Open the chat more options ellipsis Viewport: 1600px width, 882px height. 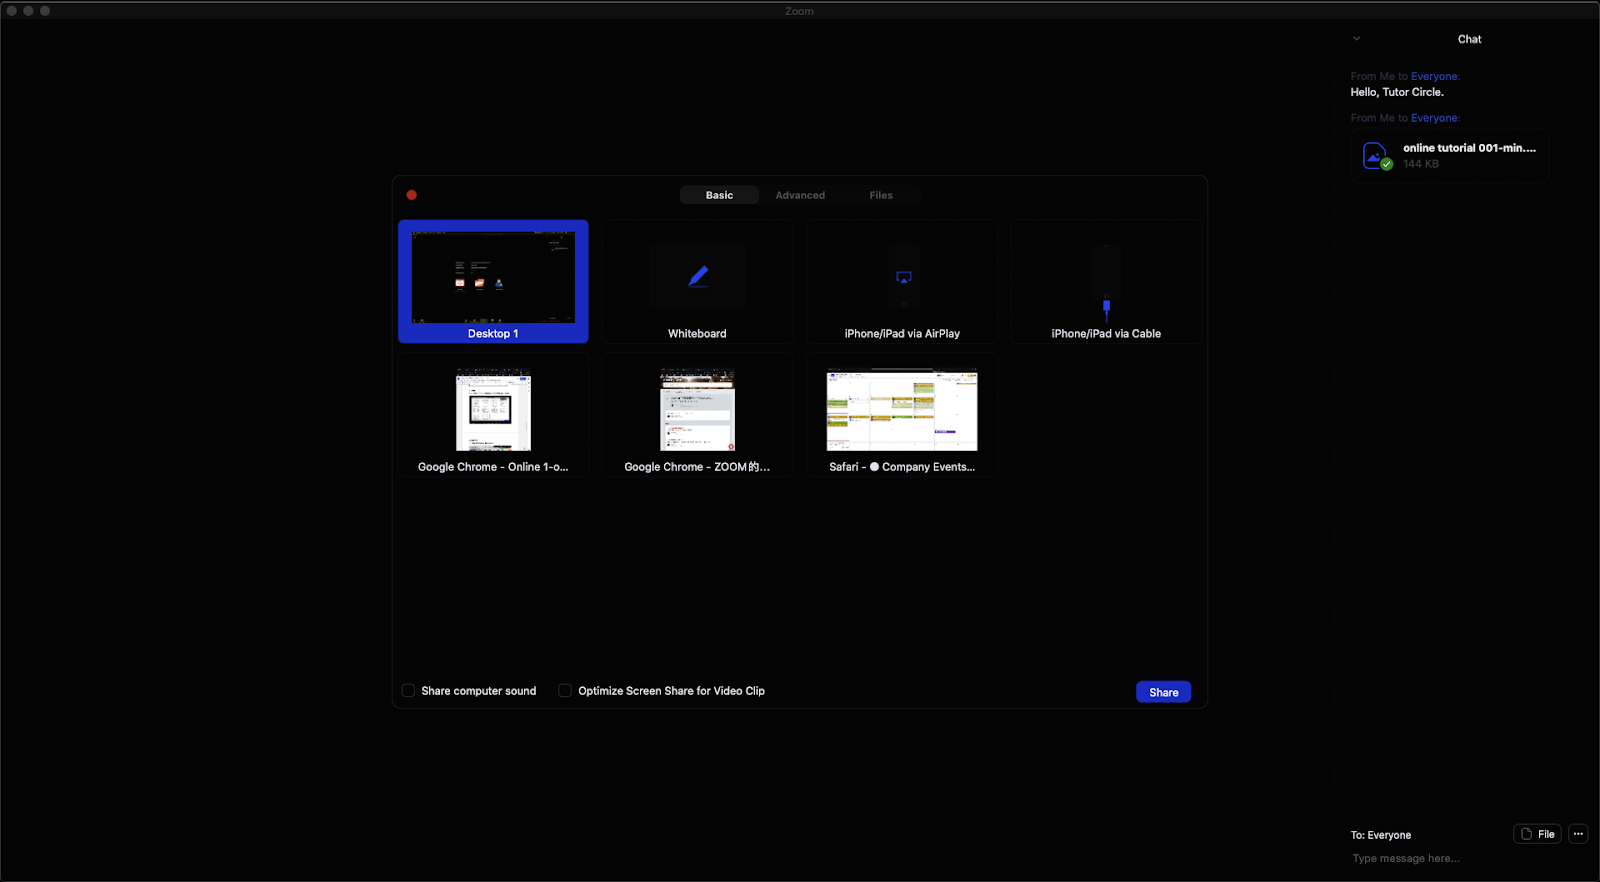[x=1578, y=834]
